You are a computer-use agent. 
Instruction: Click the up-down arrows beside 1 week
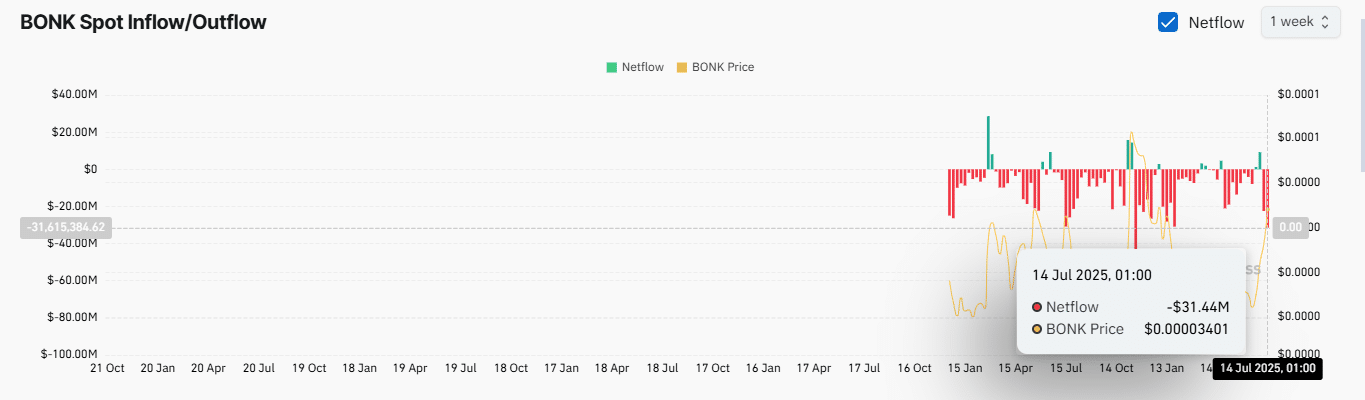click(1325, 22)
